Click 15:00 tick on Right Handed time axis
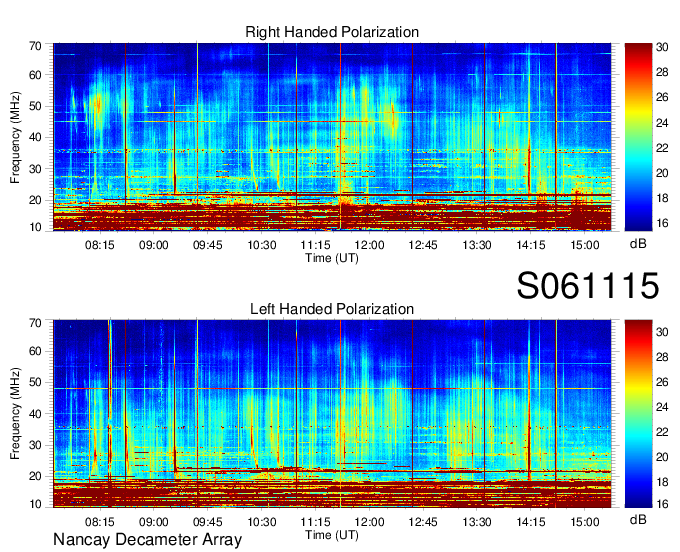680x552 pixels. click(585, 245)
